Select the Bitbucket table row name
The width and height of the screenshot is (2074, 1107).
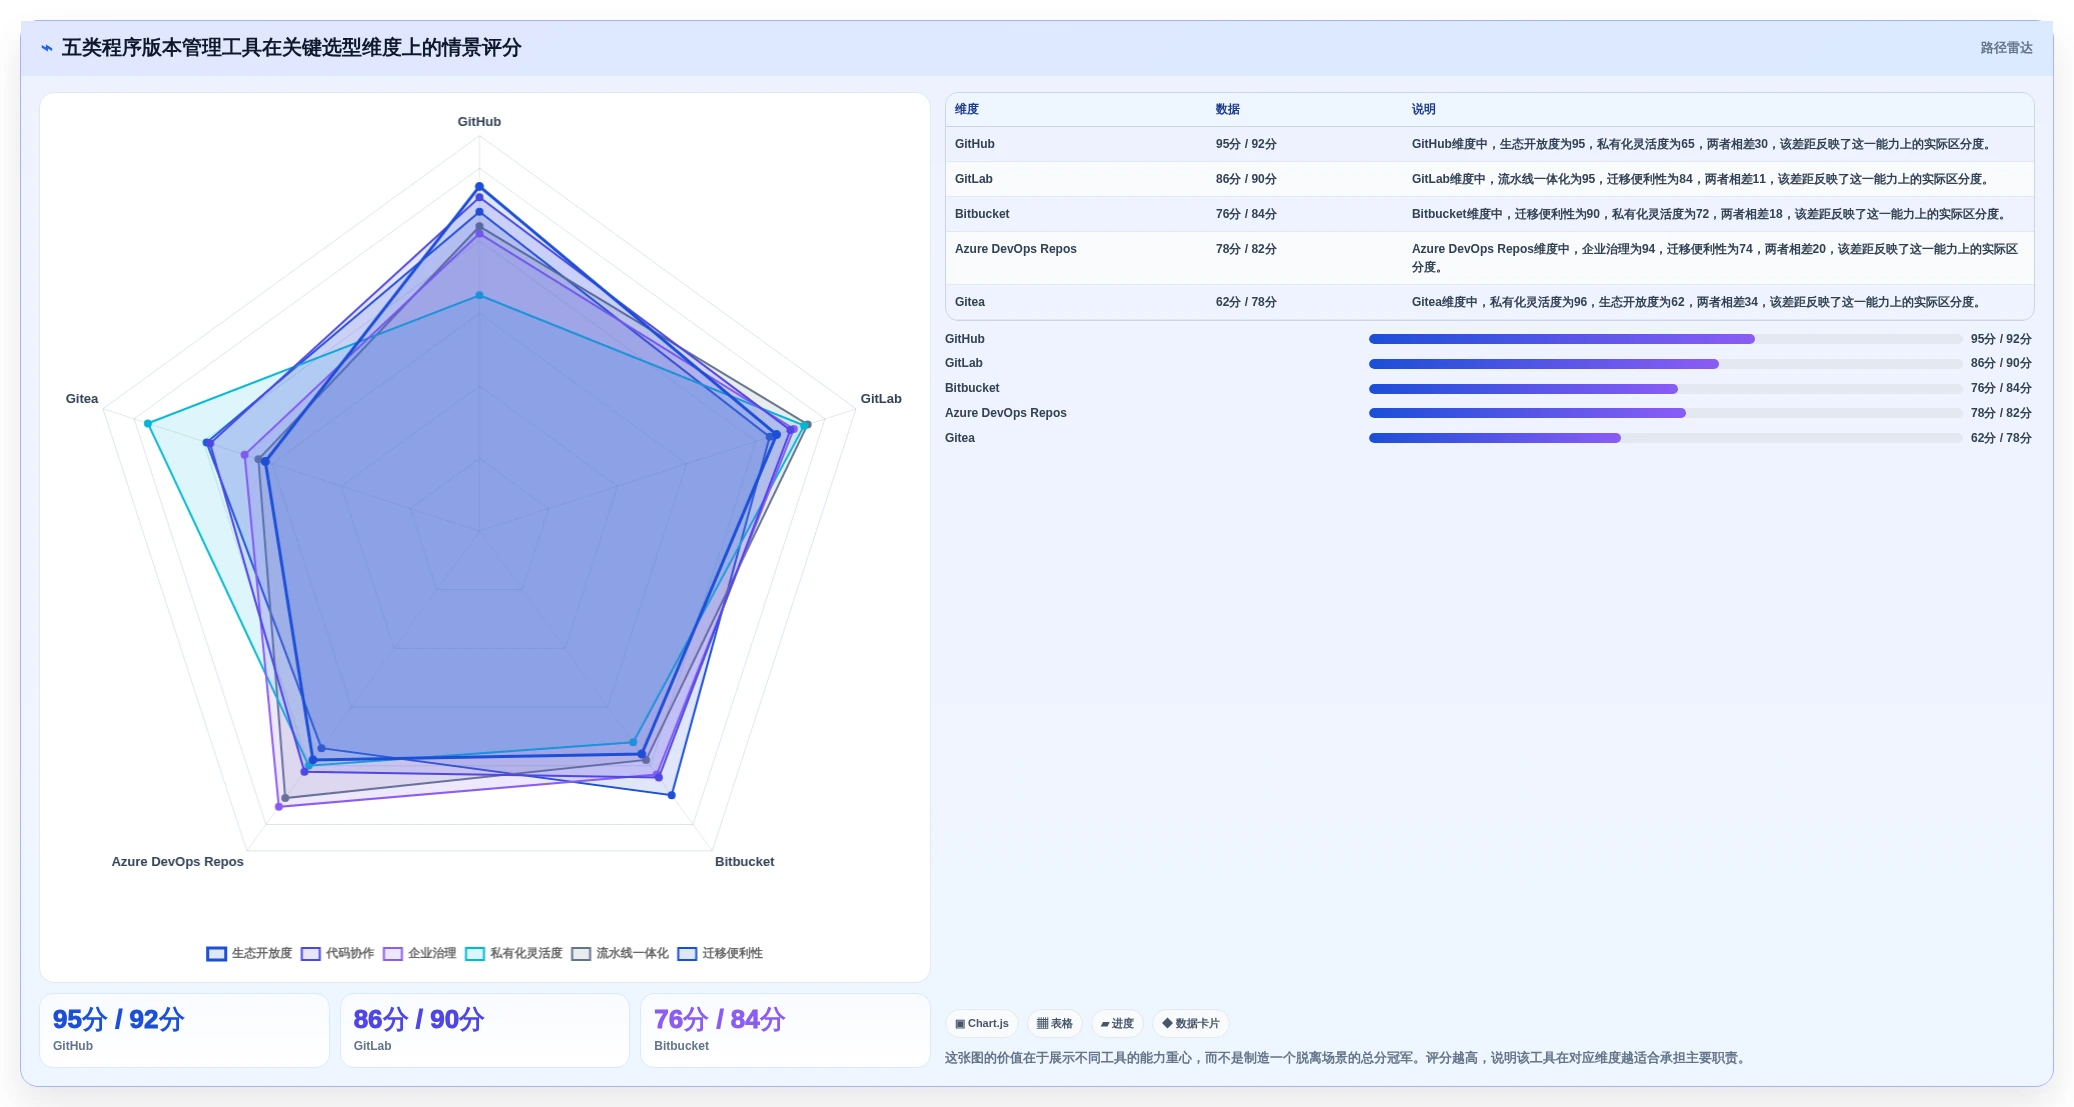[982, 214]
